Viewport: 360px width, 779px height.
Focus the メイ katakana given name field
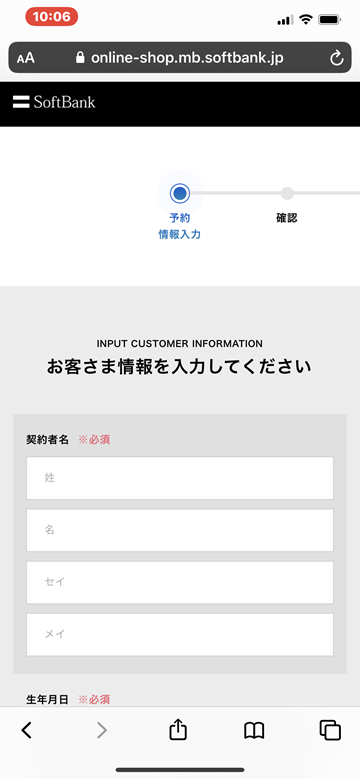pyautogui.click(x=180, y=634)
